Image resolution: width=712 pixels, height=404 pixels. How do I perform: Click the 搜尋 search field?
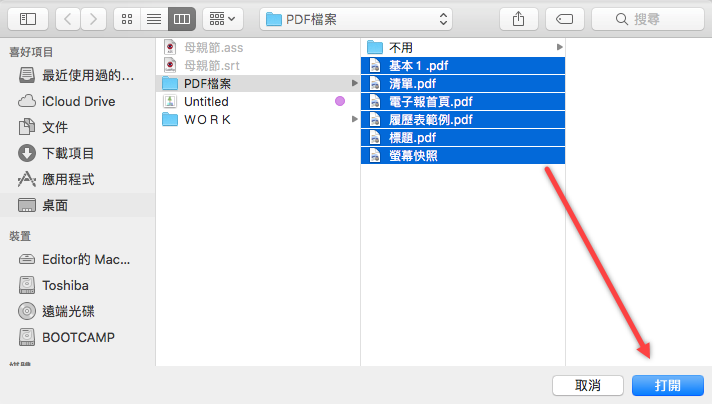tap(648, 19)
